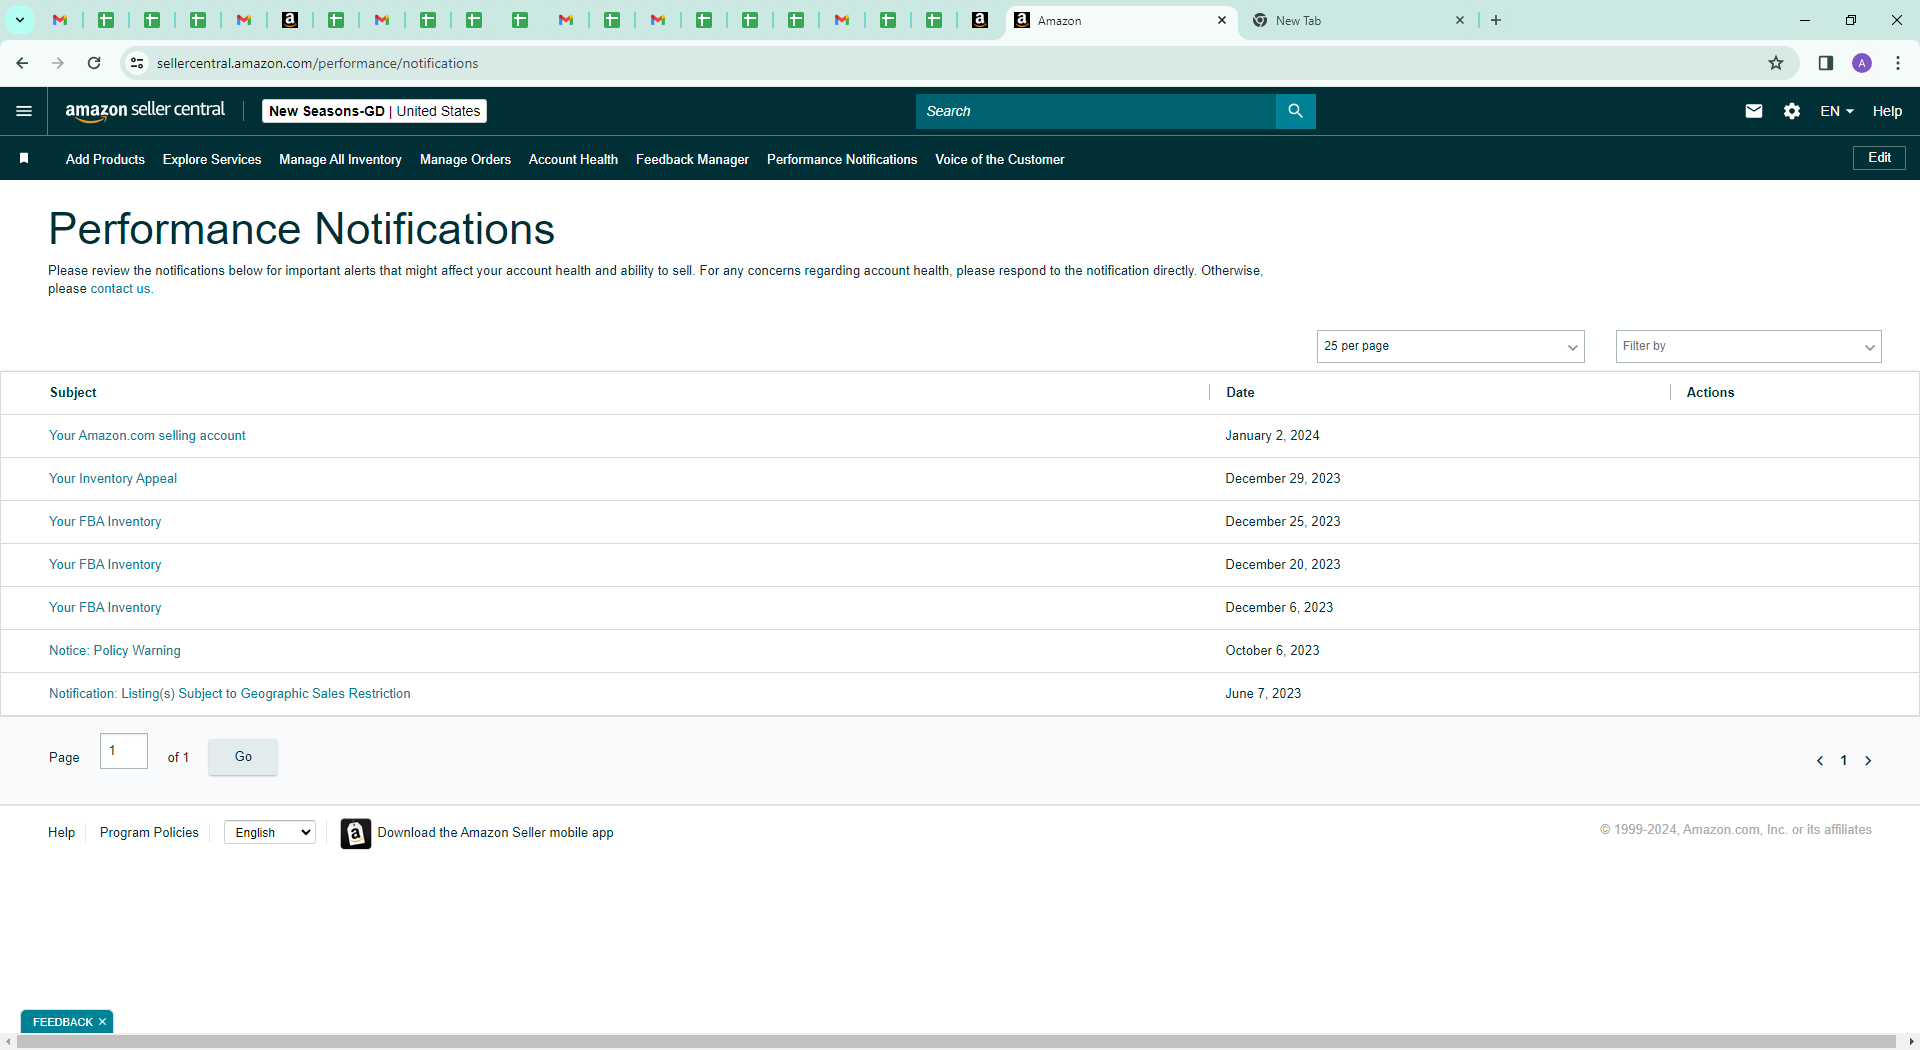Viewport: 1920px width, 1050px height.
Task: Close the Amazon tab
Action: coord(1222,20)
